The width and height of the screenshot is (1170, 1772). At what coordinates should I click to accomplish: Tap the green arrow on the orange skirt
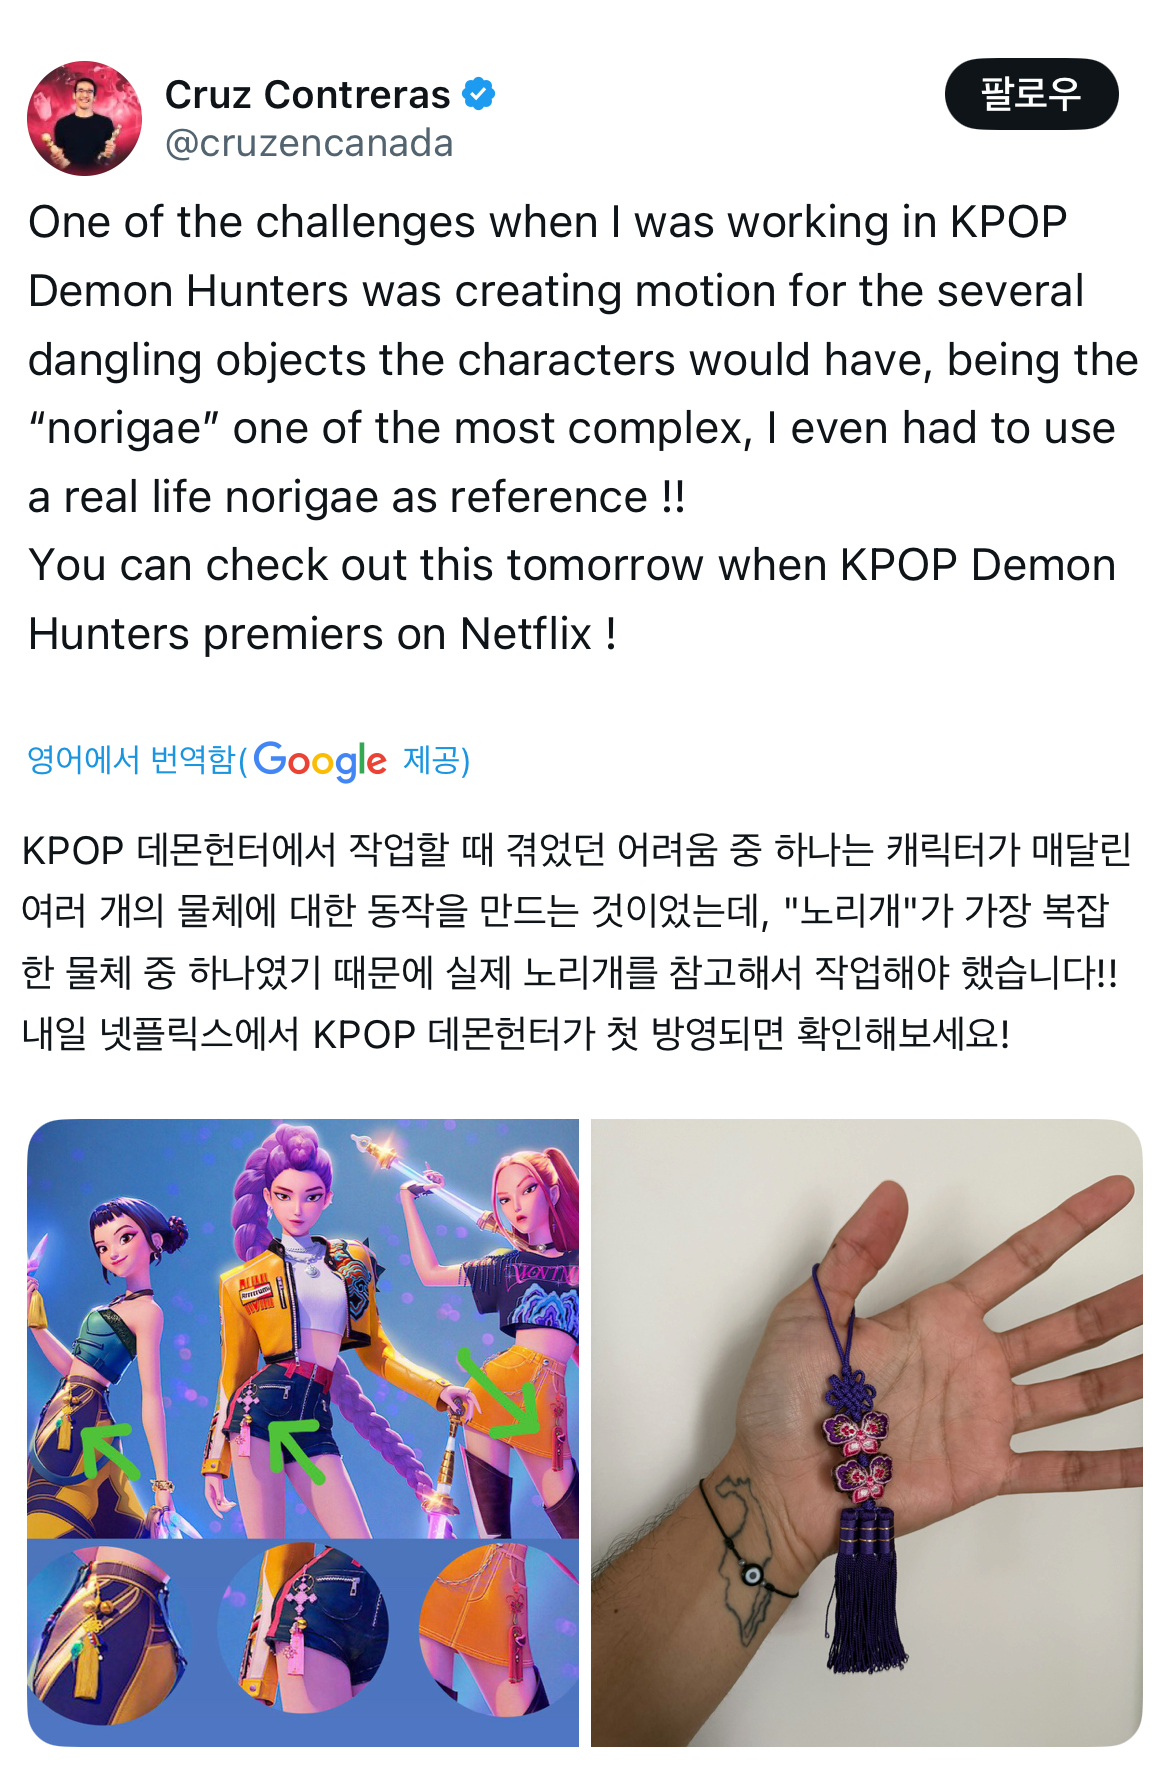pyautogui.click(x=500, y=1393)
